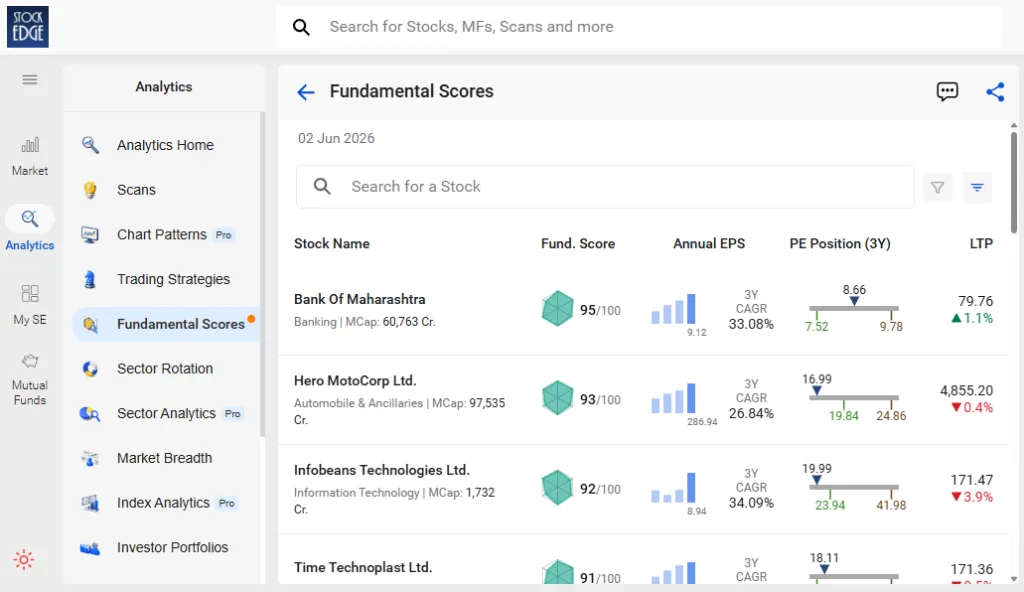Click Infobeans score hexagon

tap(557, 487)
